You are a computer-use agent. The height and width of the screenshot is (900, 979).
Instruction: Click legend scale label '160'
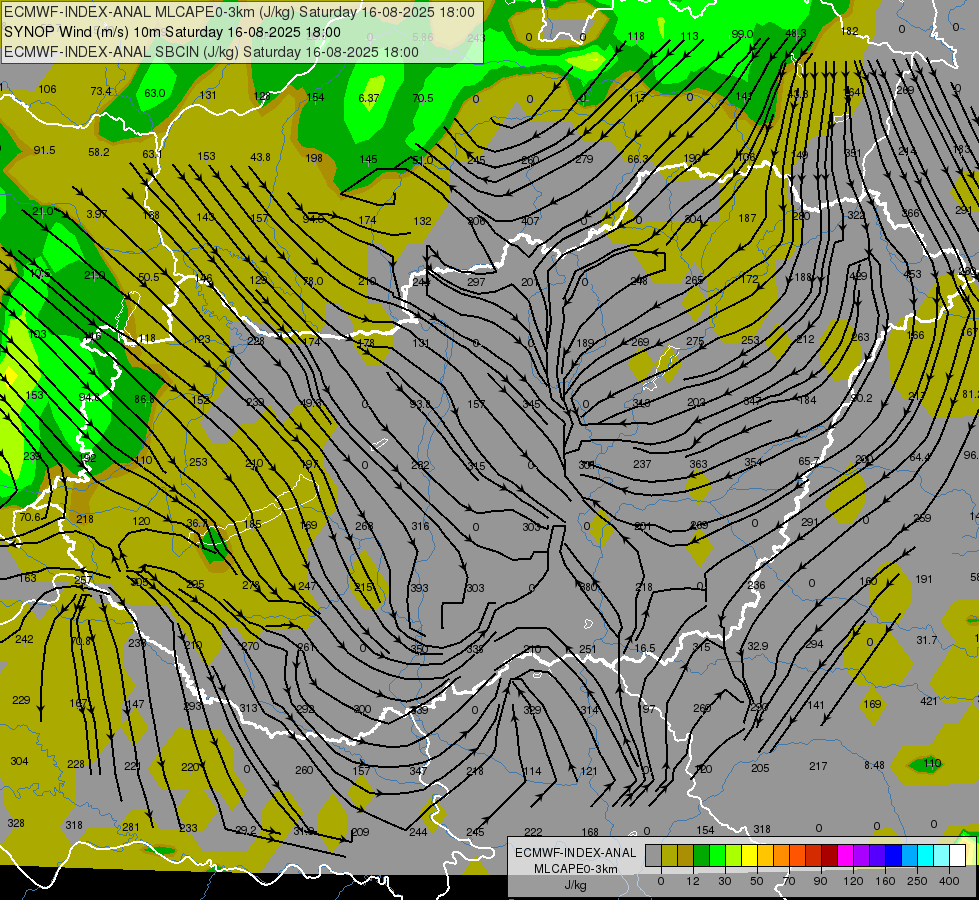[x=885, y=881]
